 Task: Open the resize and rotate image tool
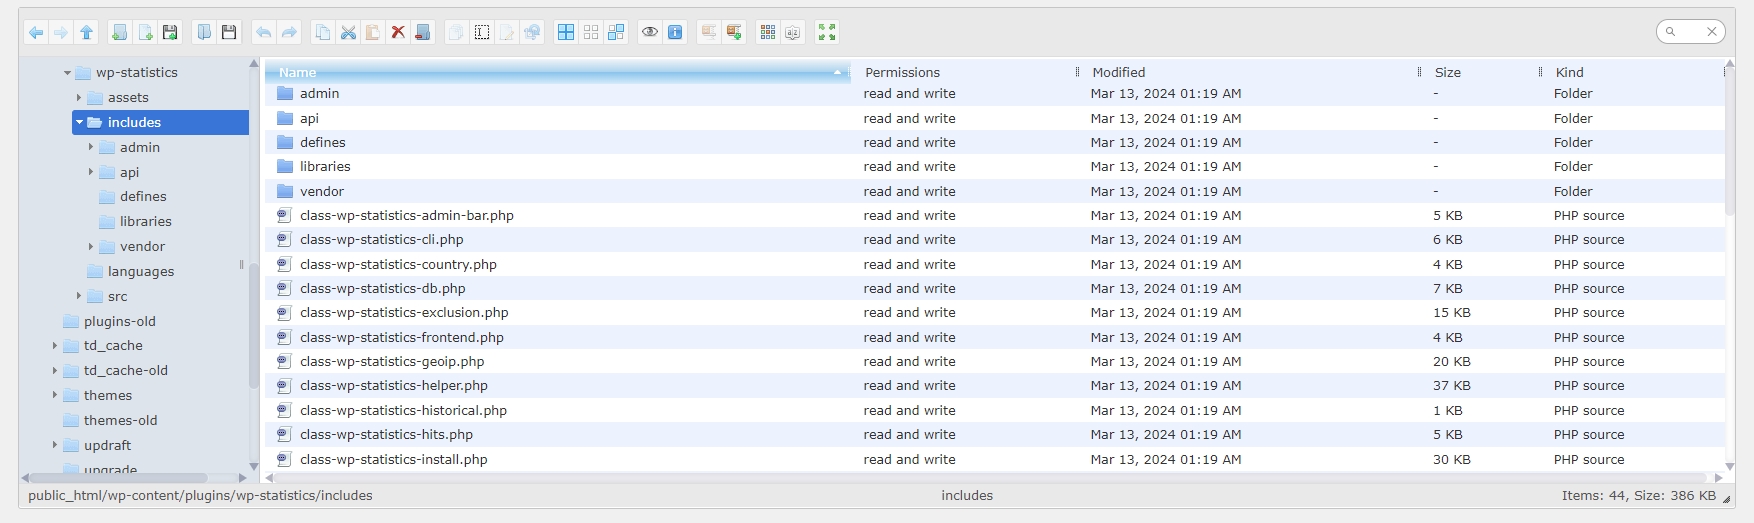pos(532,33)
